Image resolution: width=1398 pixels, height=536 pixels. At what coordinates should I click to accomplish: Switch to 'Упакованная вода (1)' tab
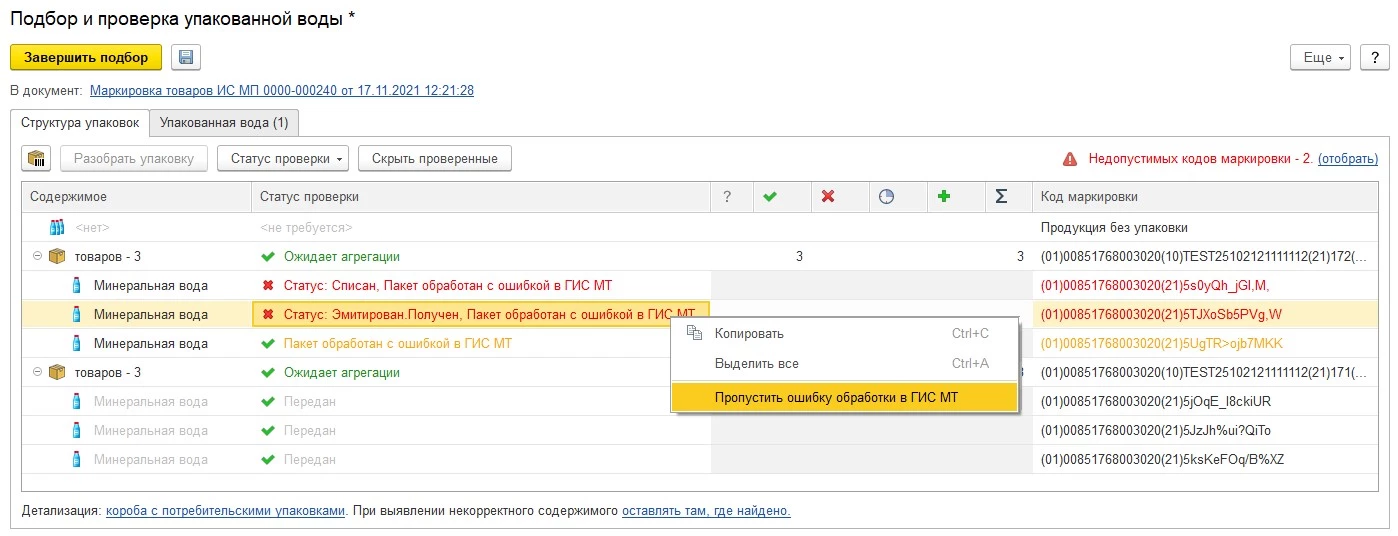point(223,123)
